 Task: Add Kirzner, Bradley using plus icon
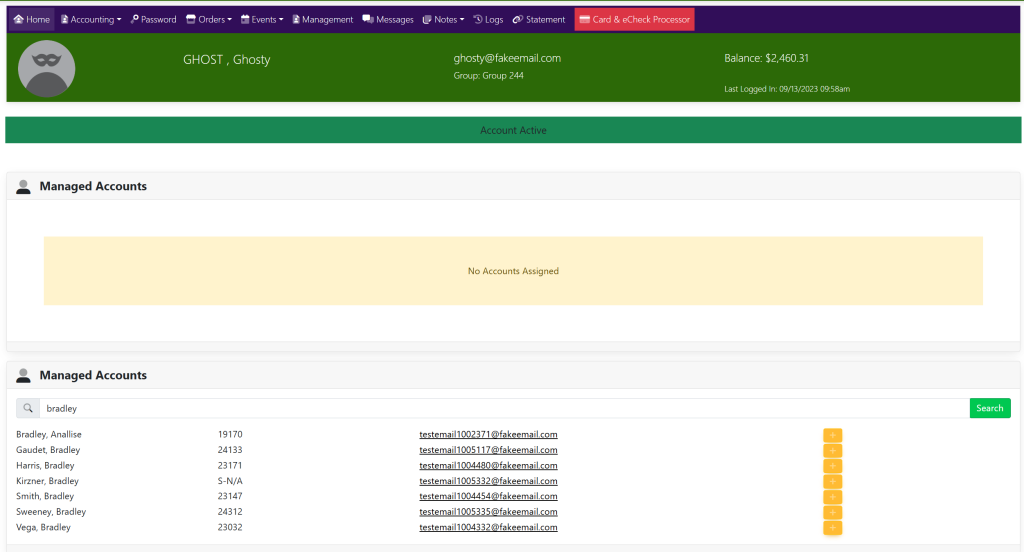coord(832,481)
